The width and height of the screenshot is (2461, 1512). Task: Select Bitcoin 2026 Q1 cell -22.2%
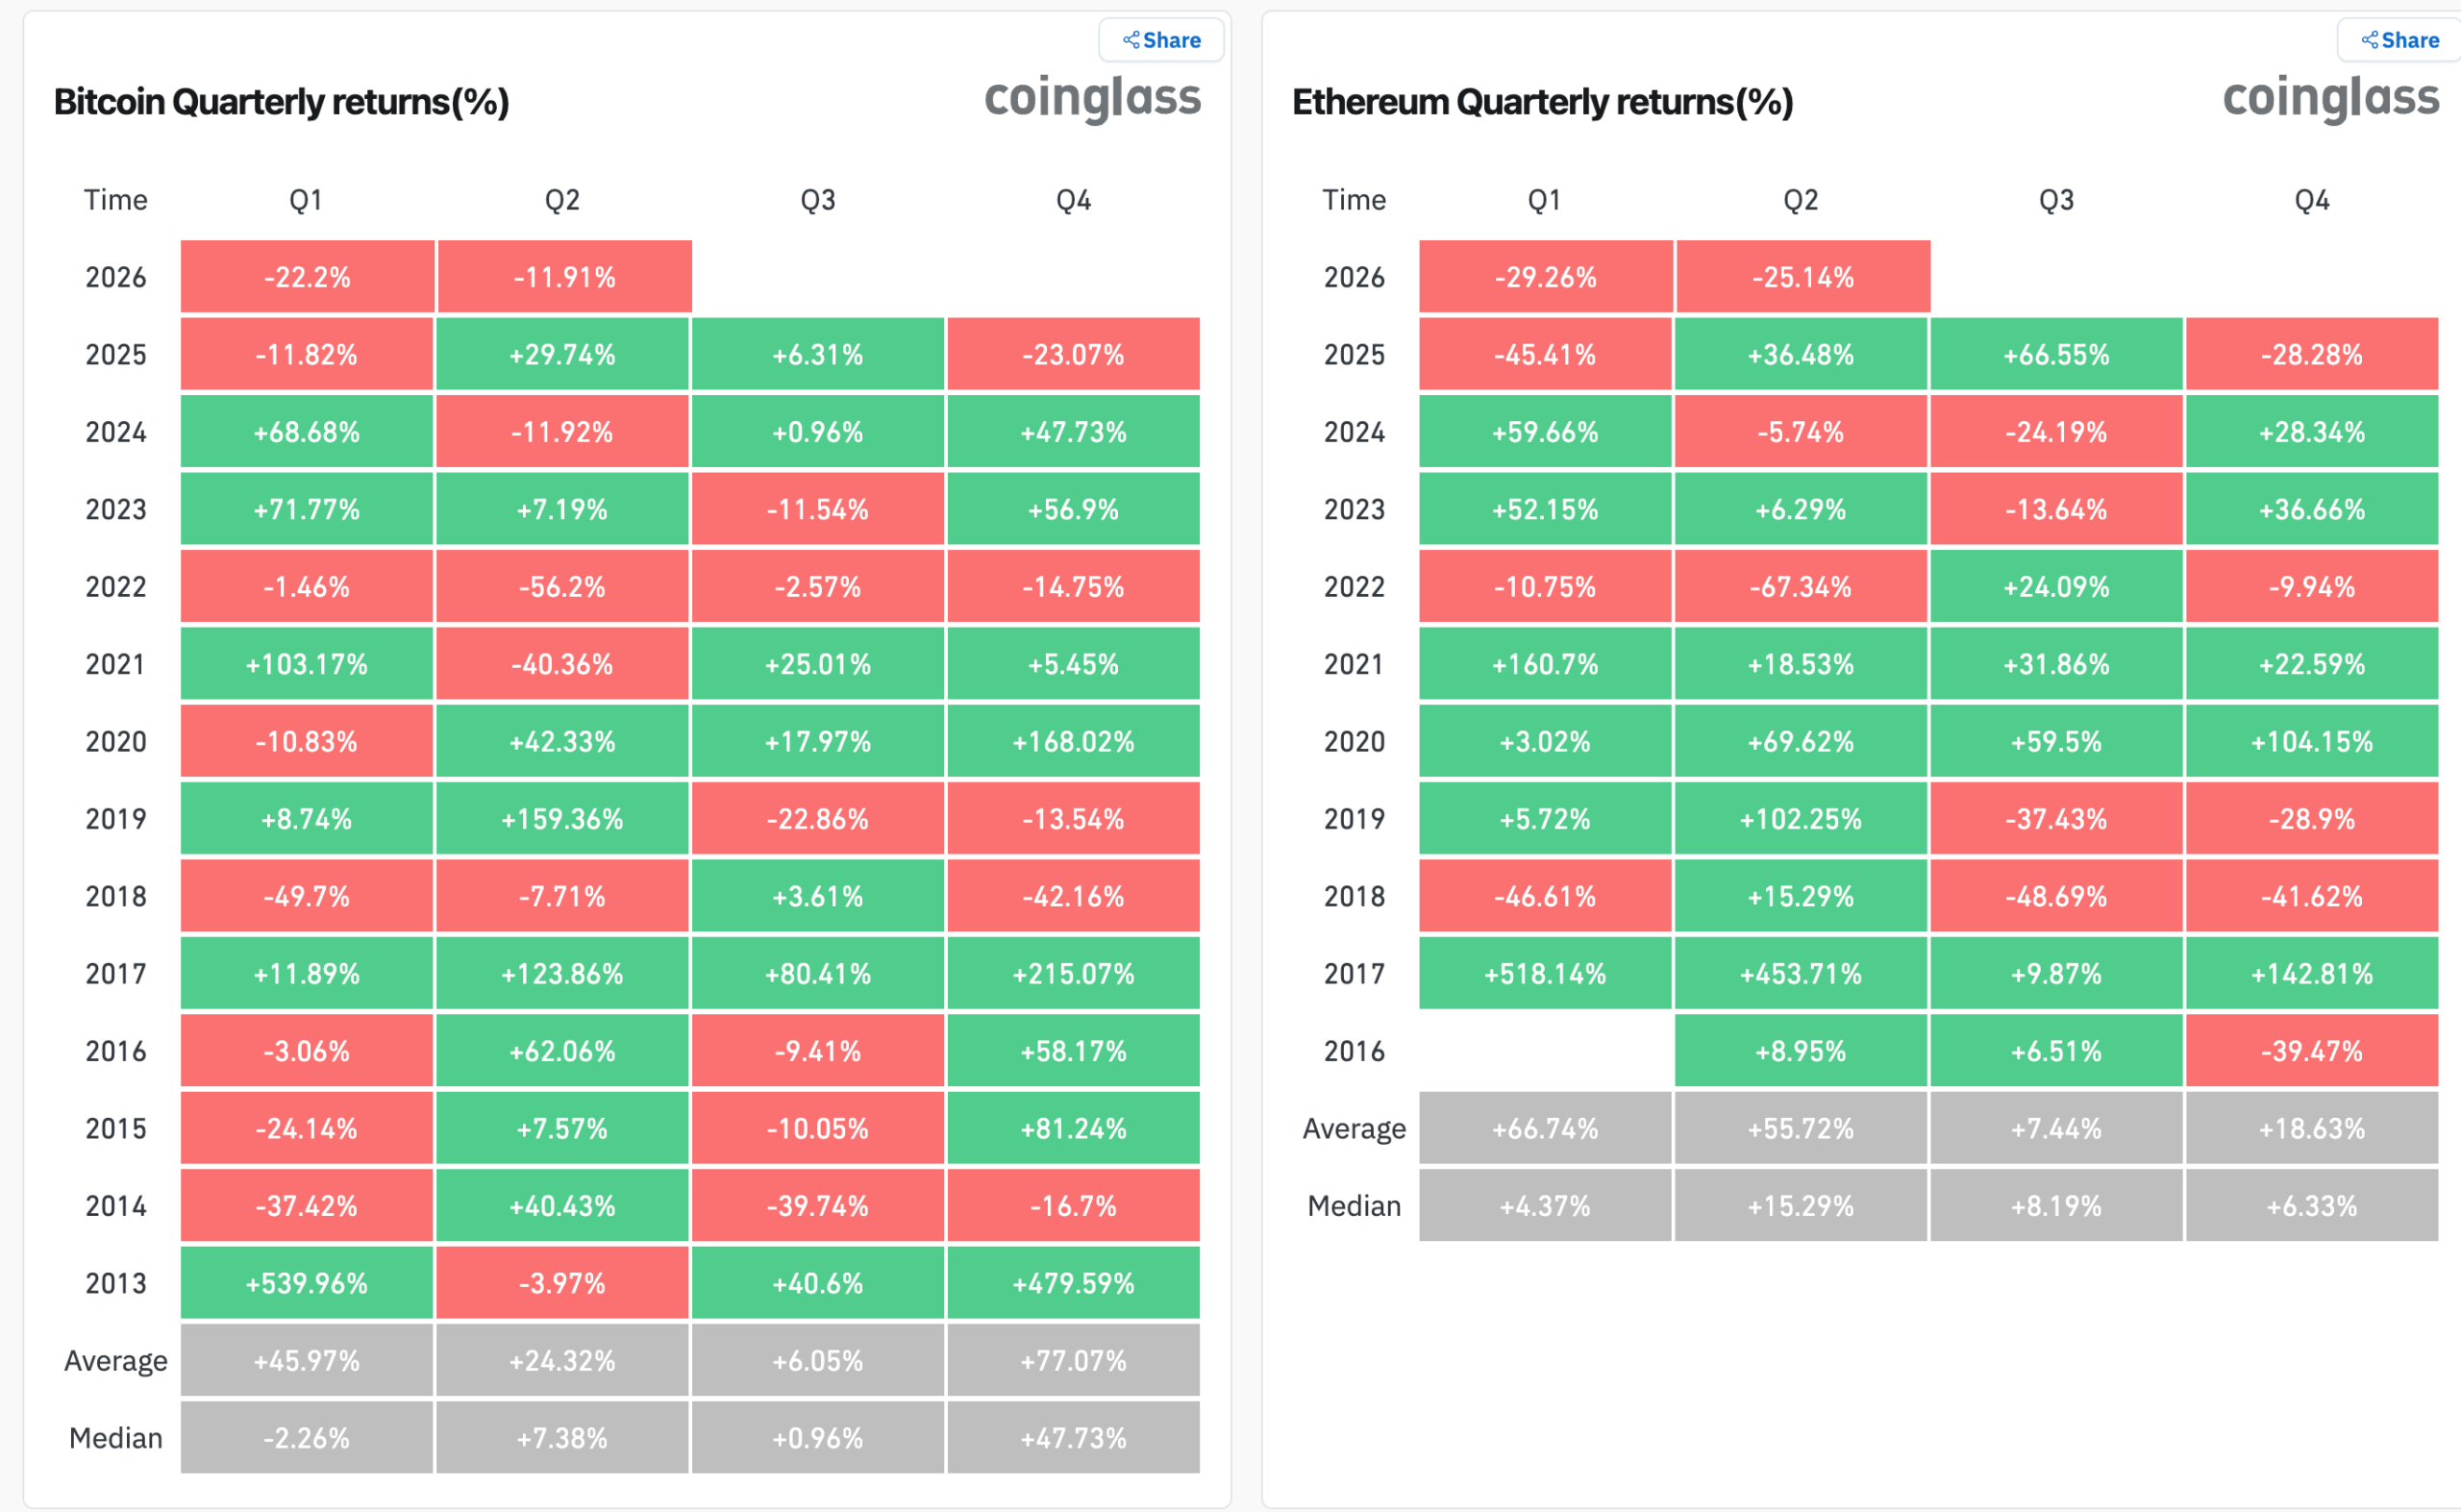point(307,277)
